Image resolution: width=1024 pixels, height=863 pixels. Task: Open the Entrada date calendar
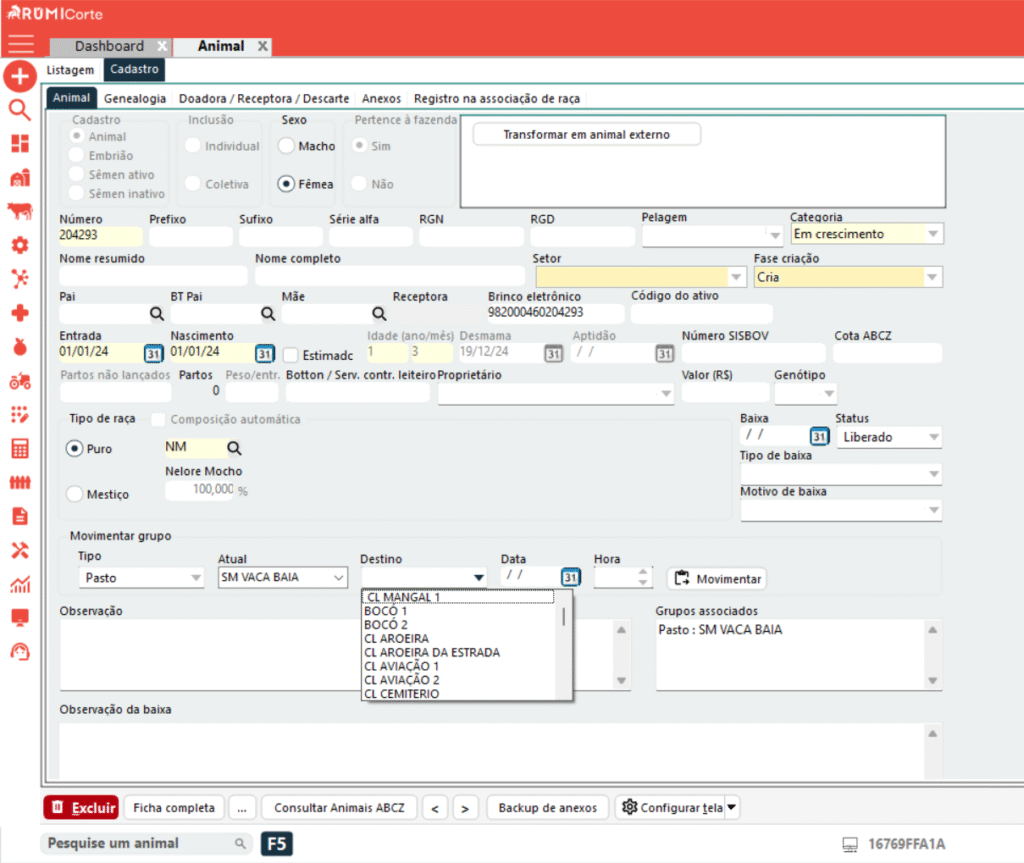(x=153, y=353)
